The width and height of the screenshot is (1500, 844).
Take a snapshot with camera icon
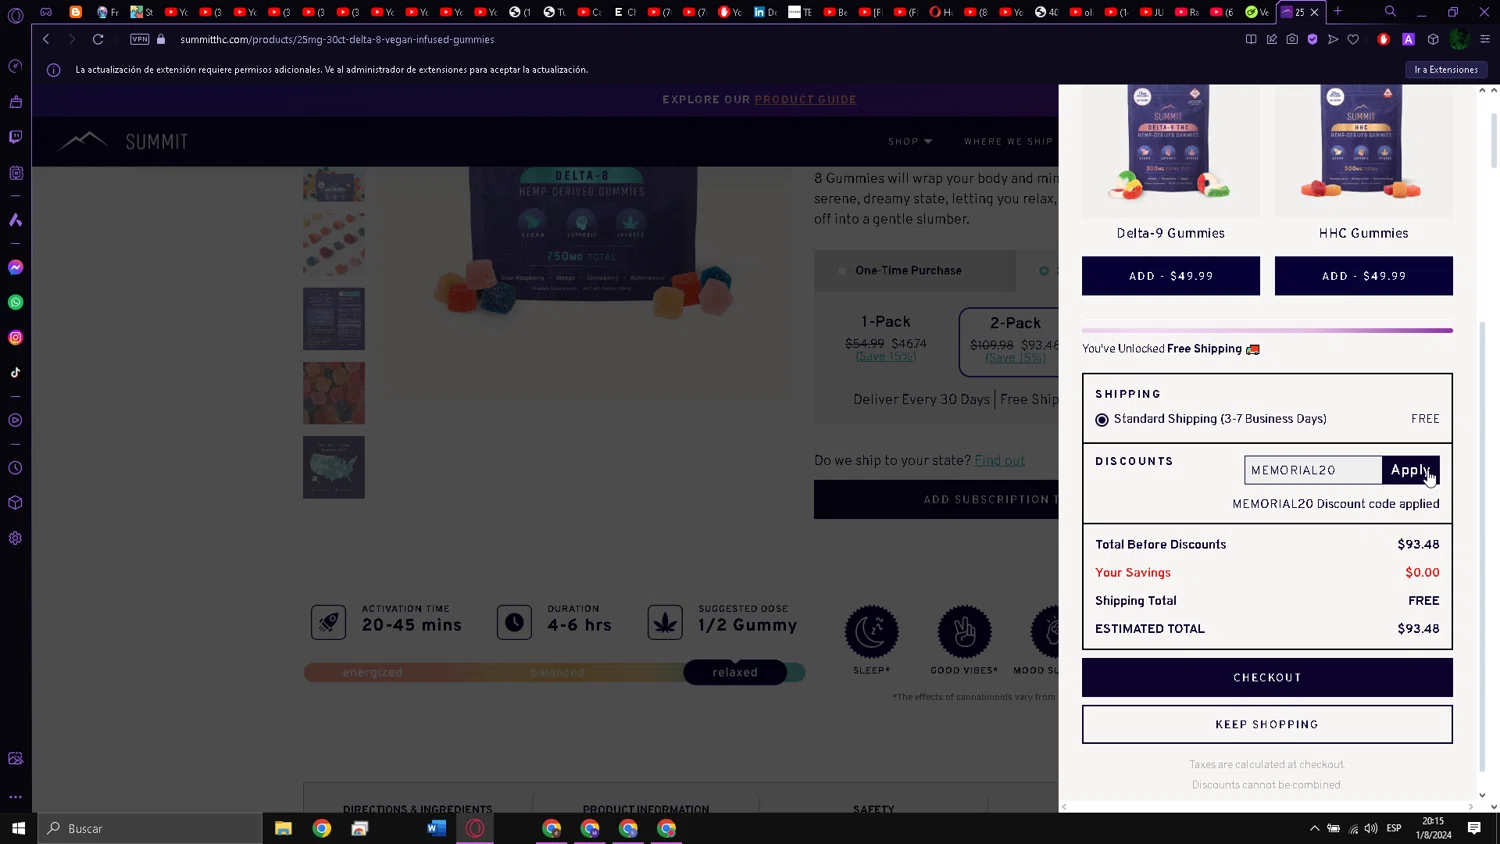[1292, 39]
